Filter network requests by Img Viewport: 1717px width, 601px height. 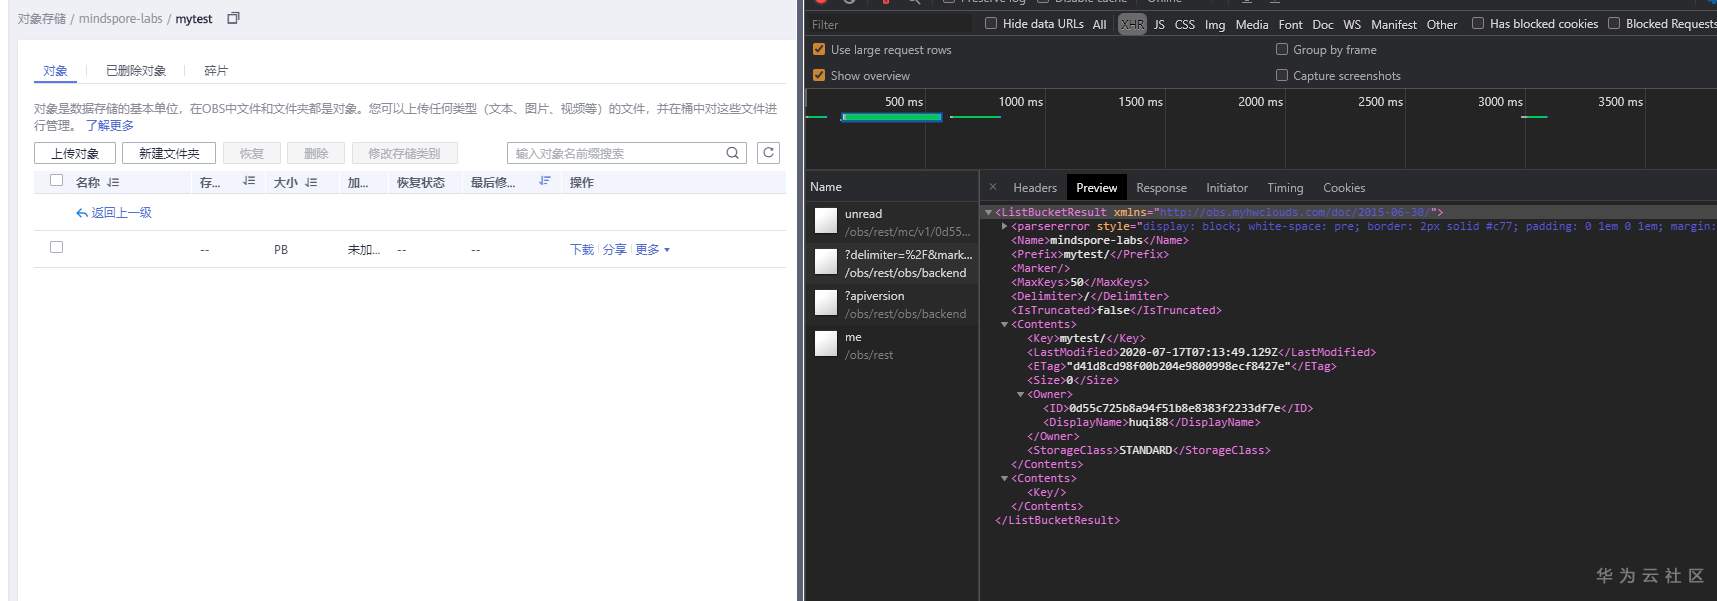tap(1215, 24)
